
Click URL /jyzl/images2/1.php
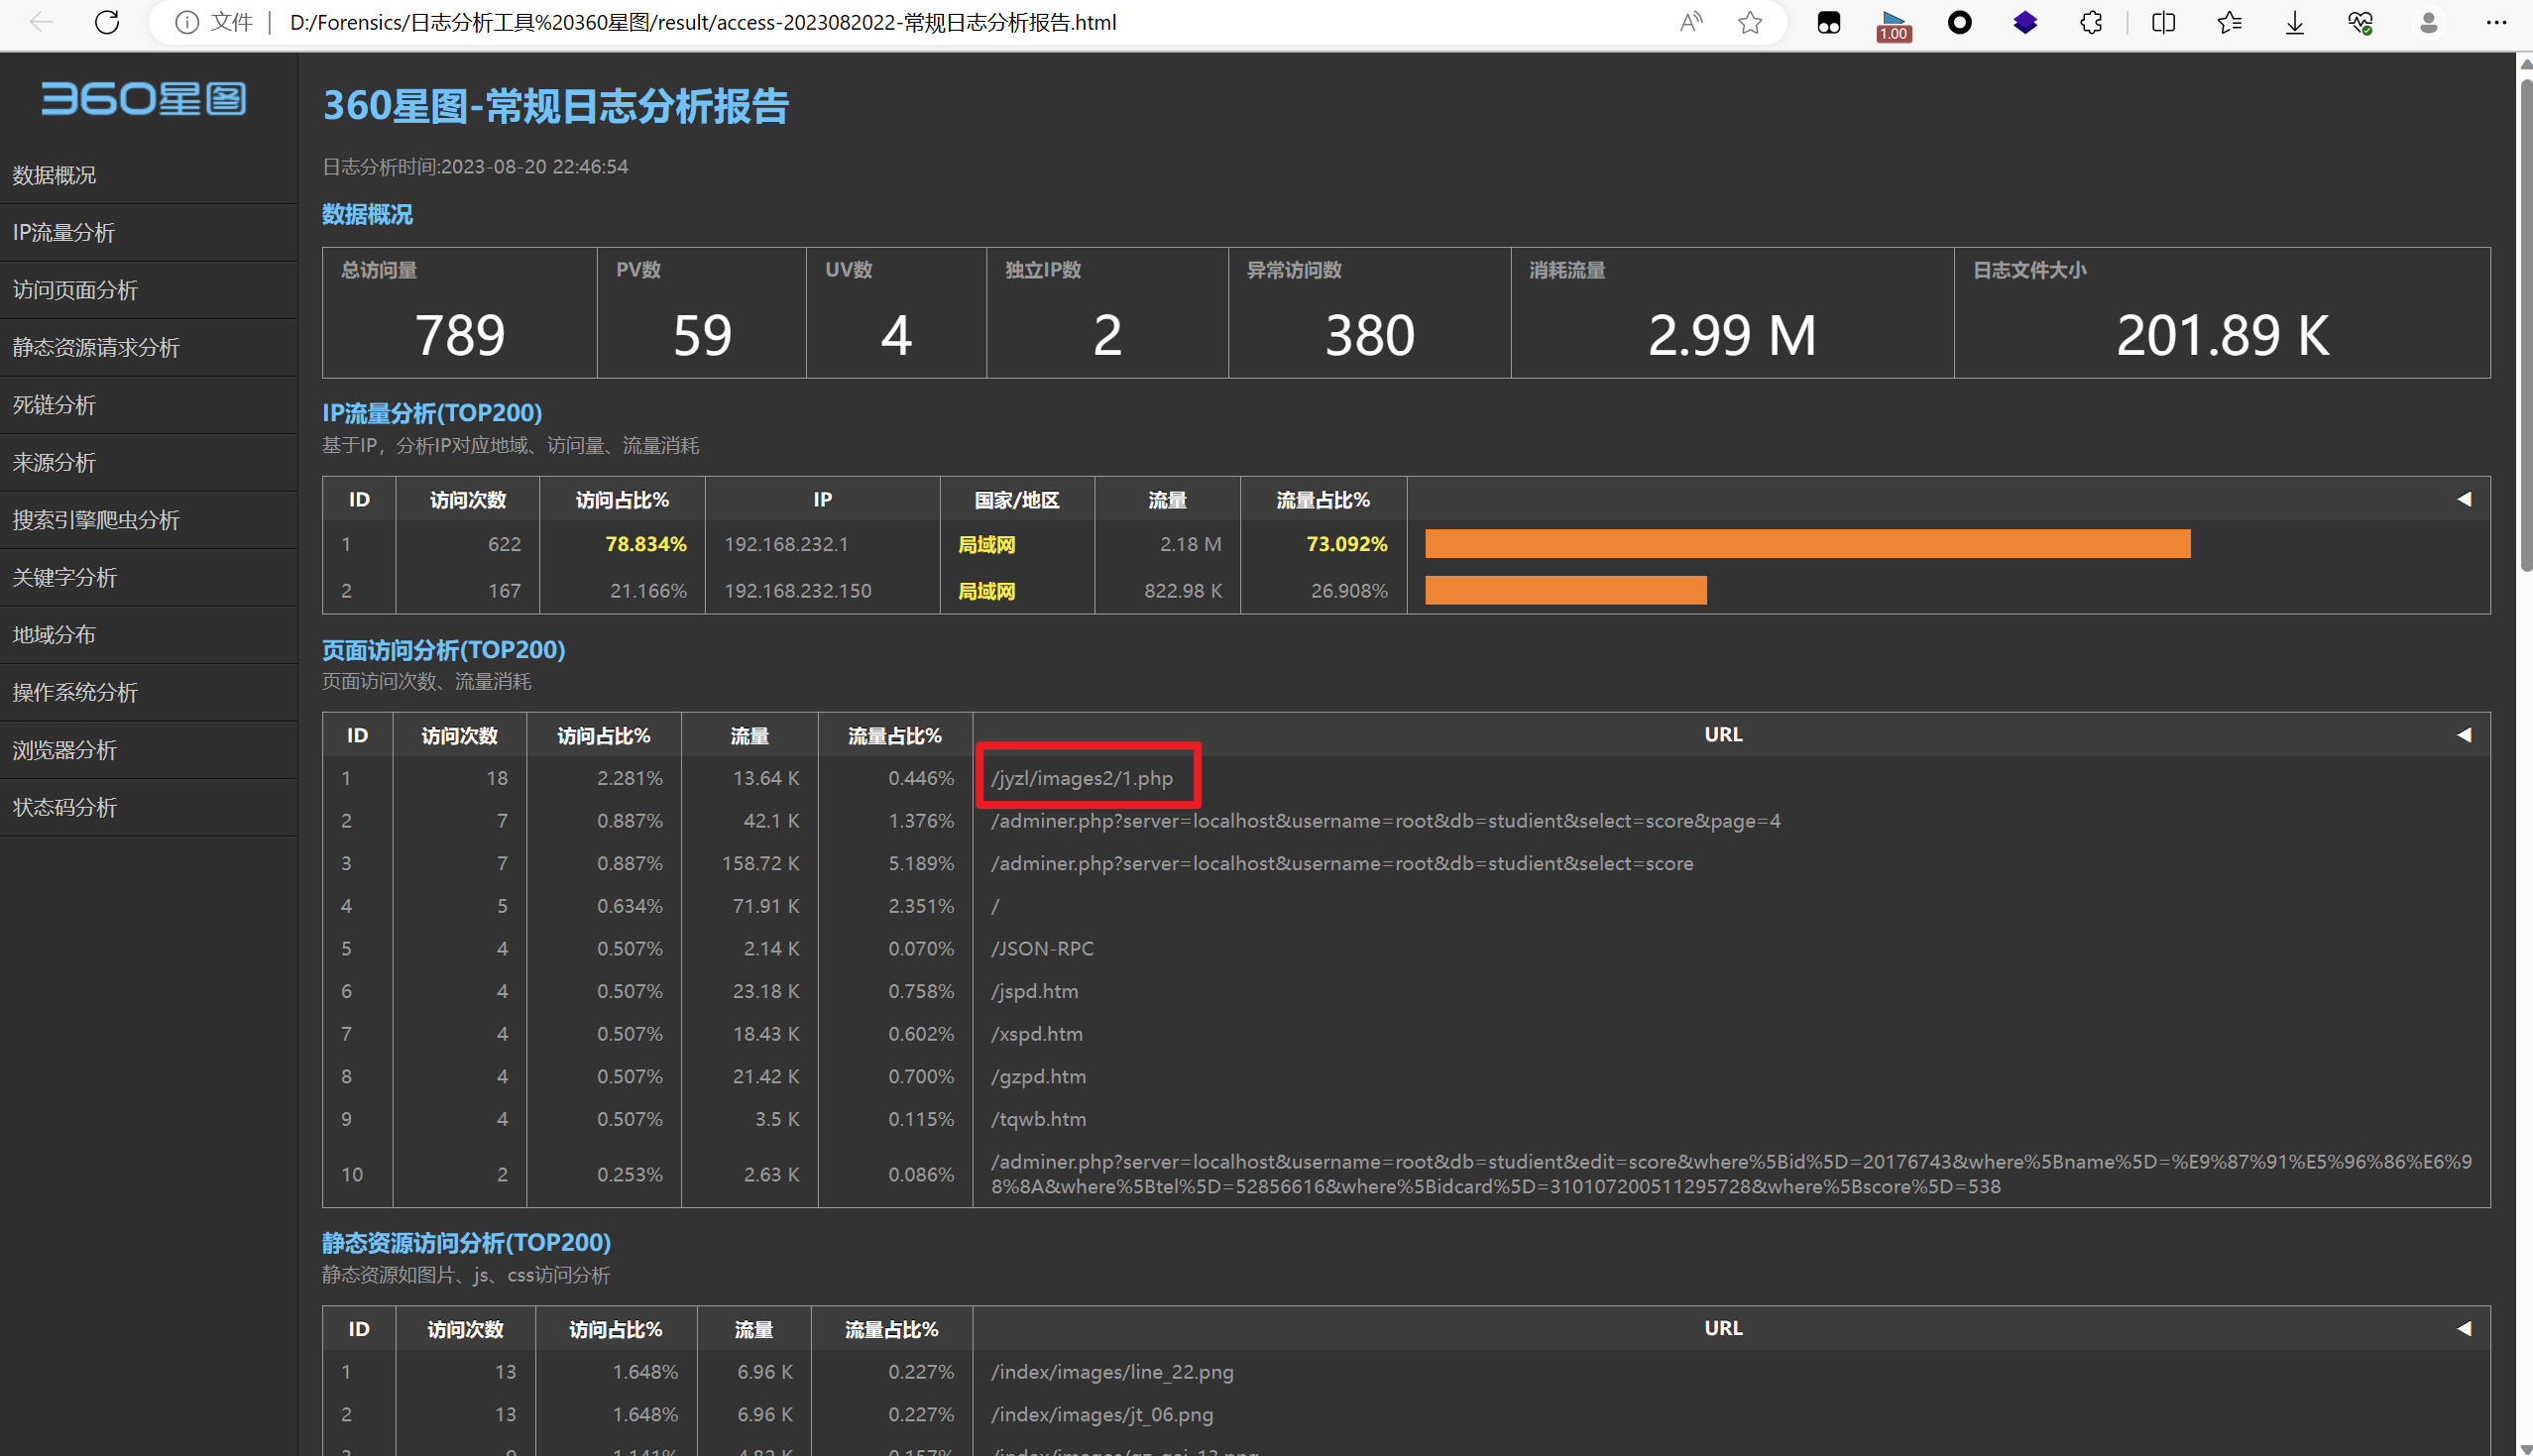tap(1081, 778)
